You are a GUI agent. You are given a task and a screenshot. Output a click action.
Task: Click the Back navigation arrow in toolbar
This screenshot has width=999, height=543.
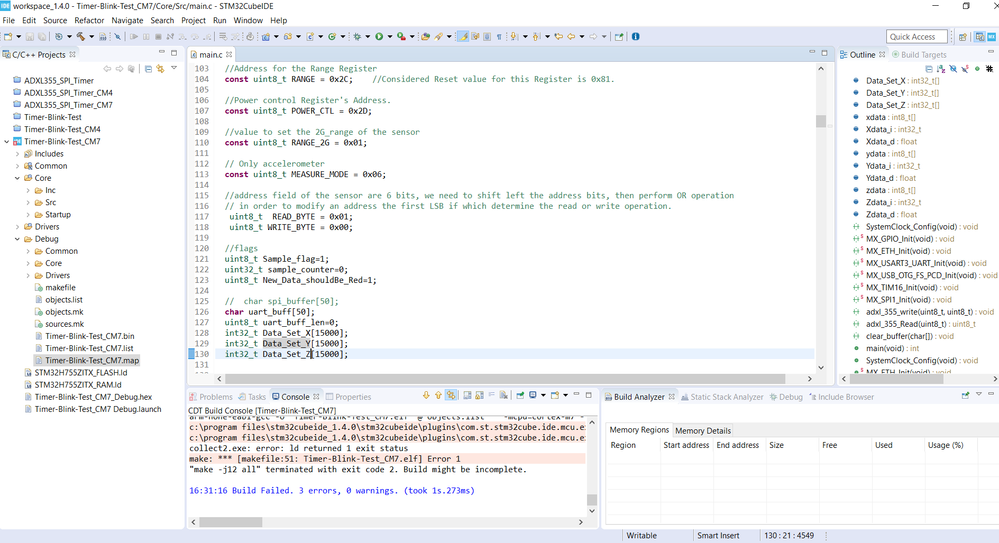pyautogui.click(x=571, y=36)
